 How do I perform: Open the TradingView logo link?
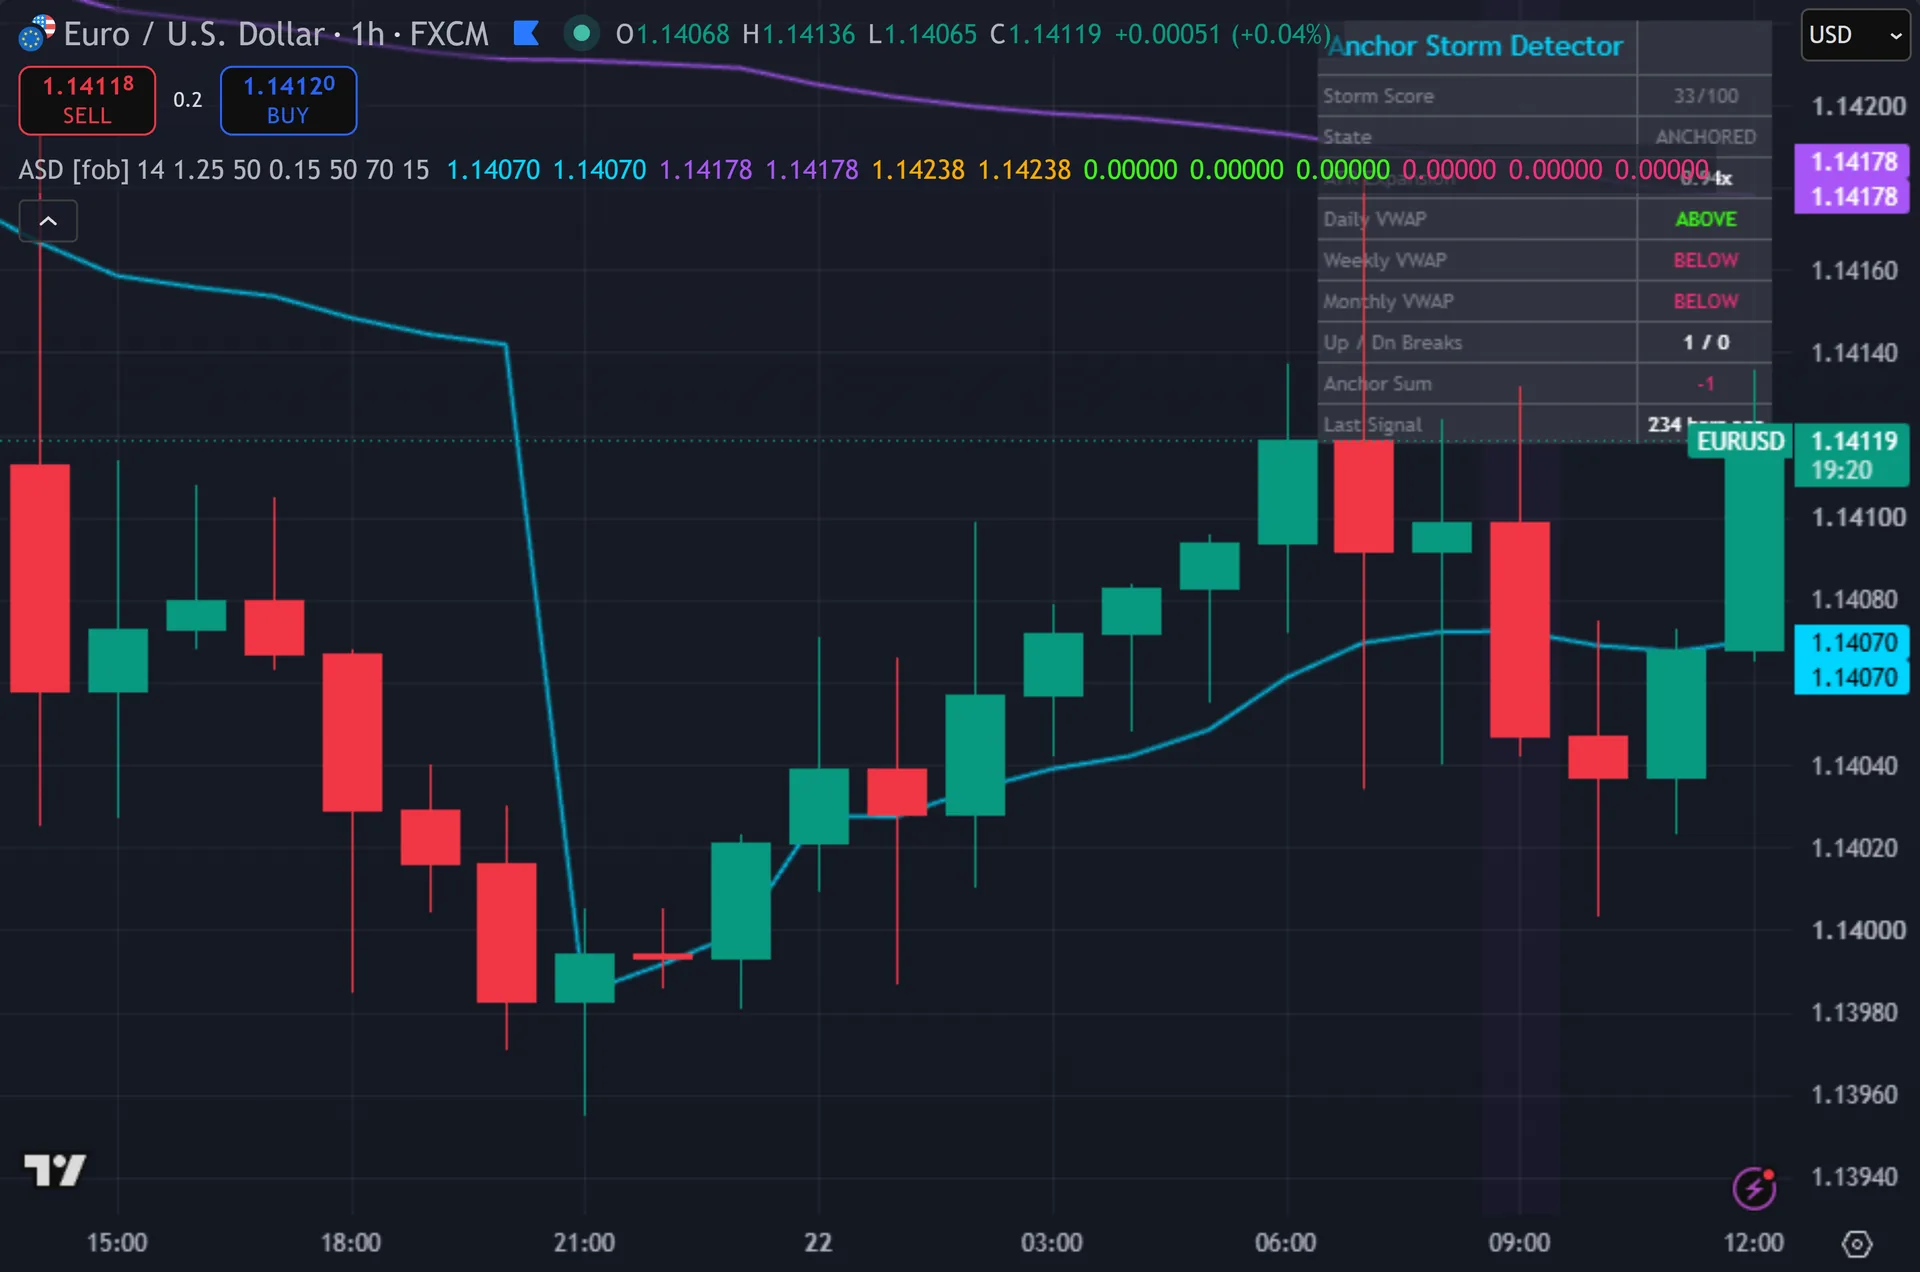[54, 1169]
